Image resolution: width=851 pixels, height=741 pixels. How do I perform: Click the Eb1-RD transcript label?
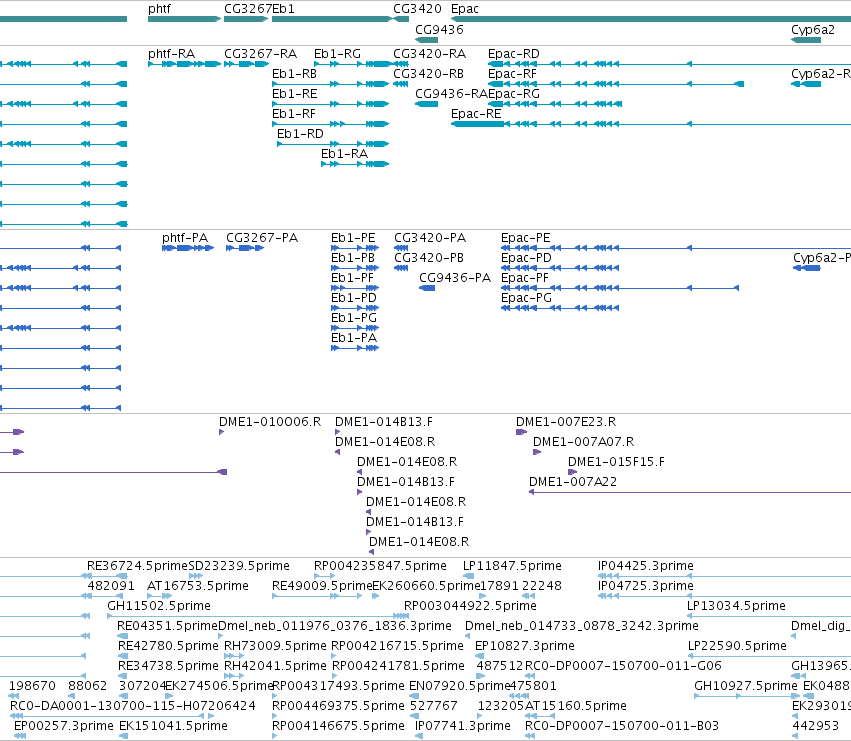(x=300, y=134)
